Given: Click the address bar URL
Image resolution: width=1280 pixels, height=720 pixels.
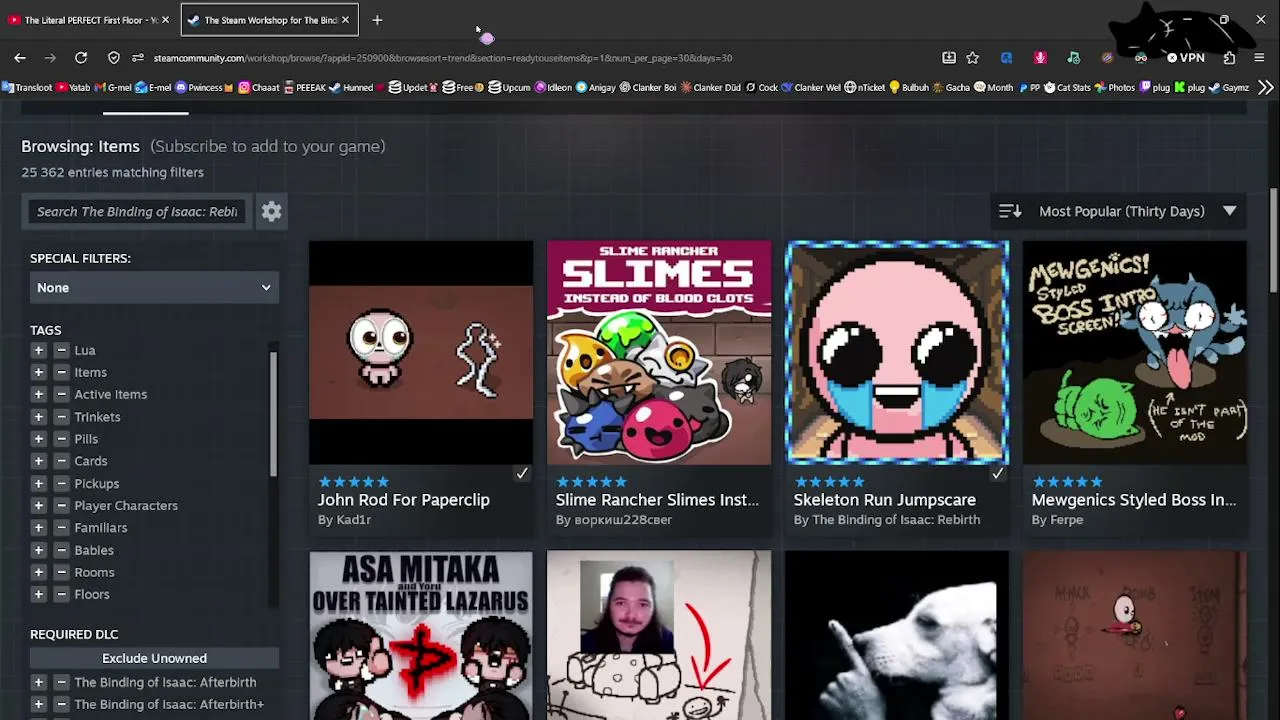Looking at the screenshot, I should point(443,58).
